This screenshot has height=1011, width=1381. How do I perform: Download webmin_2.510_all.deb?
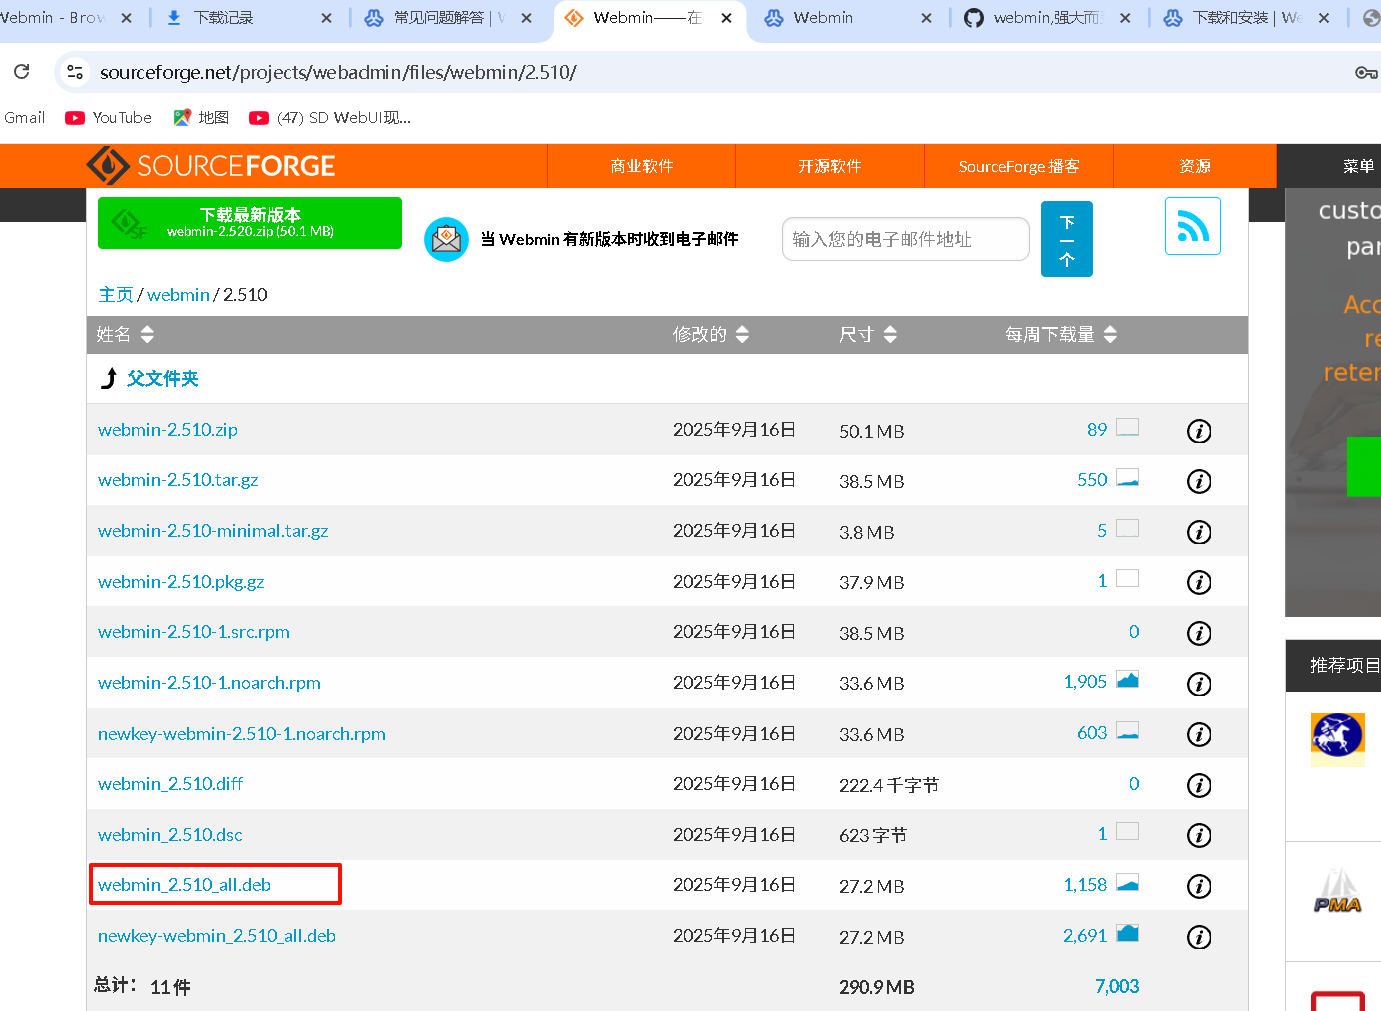[185, 885]
